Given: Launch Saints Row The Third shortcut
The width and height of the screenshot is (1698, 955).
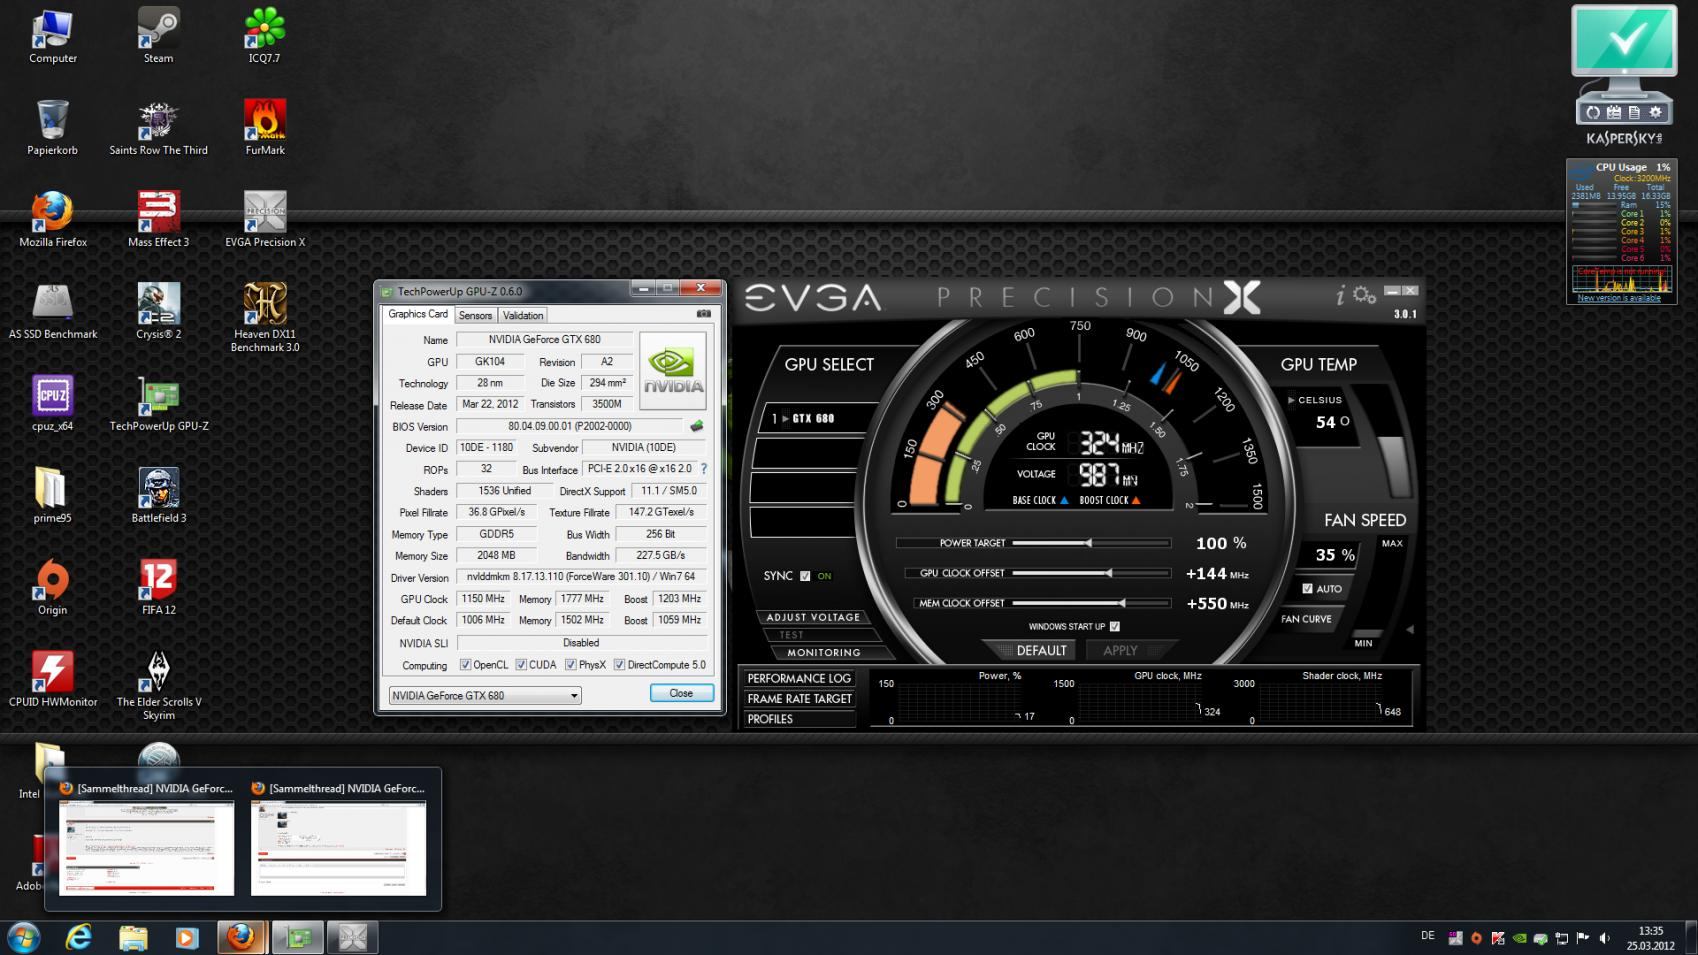Looking at the screenshot, I should pyautogui.click(x=158, y=127).
